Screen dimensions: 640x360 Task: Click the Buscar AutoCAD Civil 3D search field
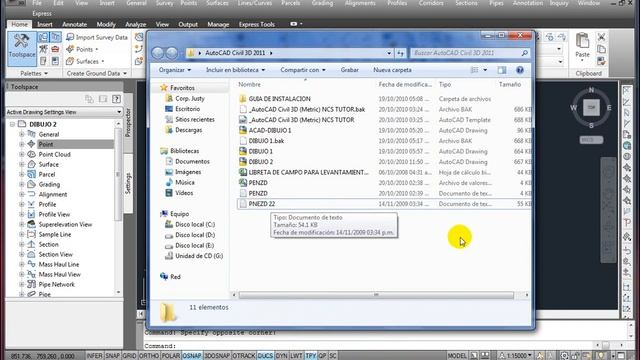point(469,53)
